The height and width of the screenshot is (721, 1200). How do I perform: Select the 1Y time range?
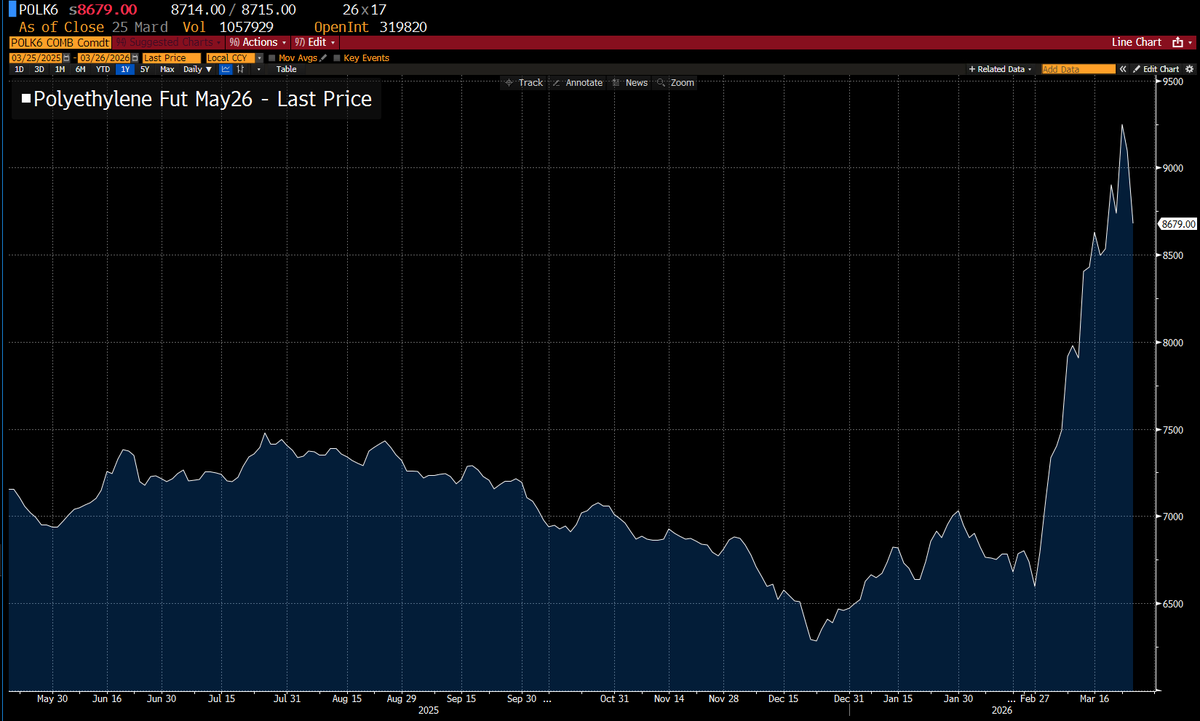click(125, 69)
